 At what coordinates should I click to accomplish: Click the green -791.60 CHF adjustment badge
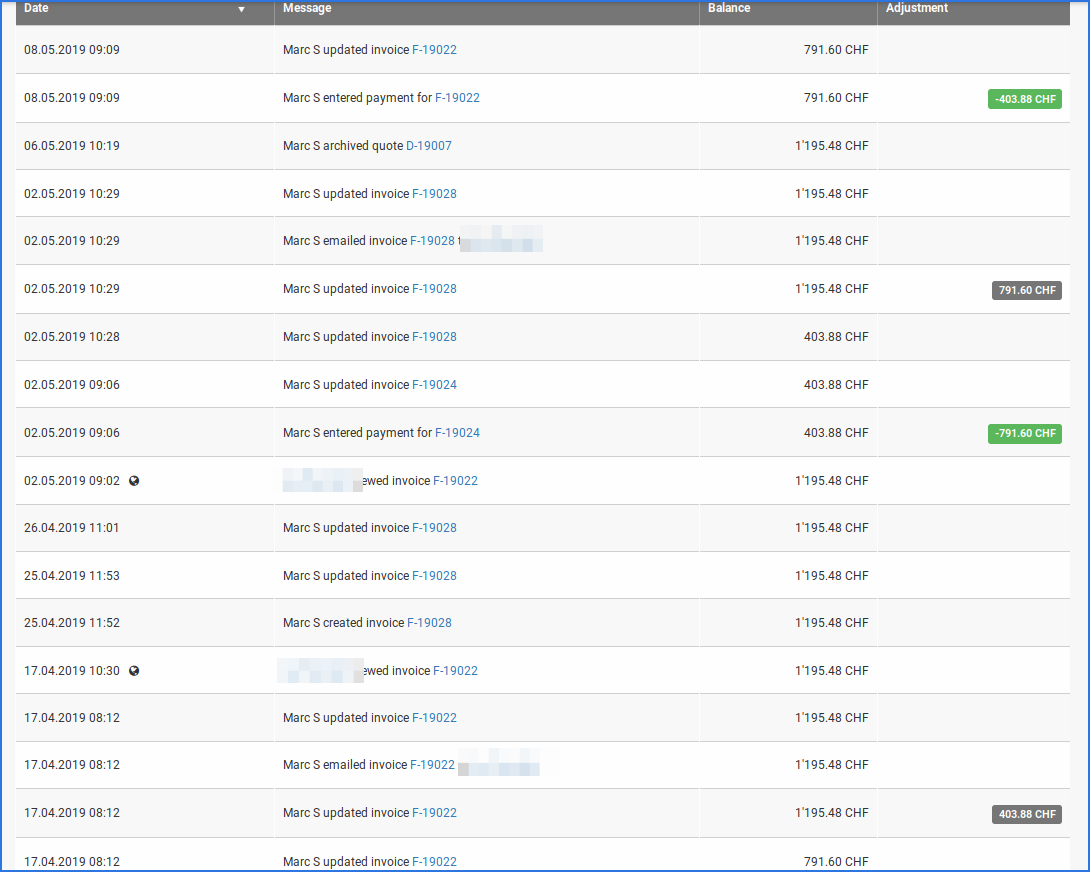(1024, 433)
